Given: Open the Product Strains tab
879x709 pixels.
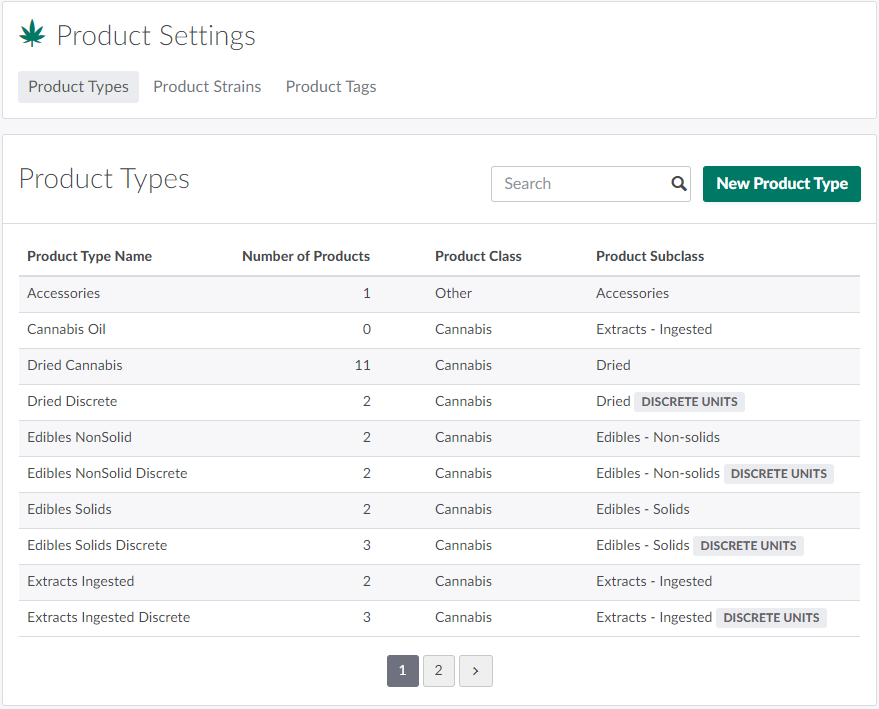Looking at the screenshot, I should tap(207, 87).
